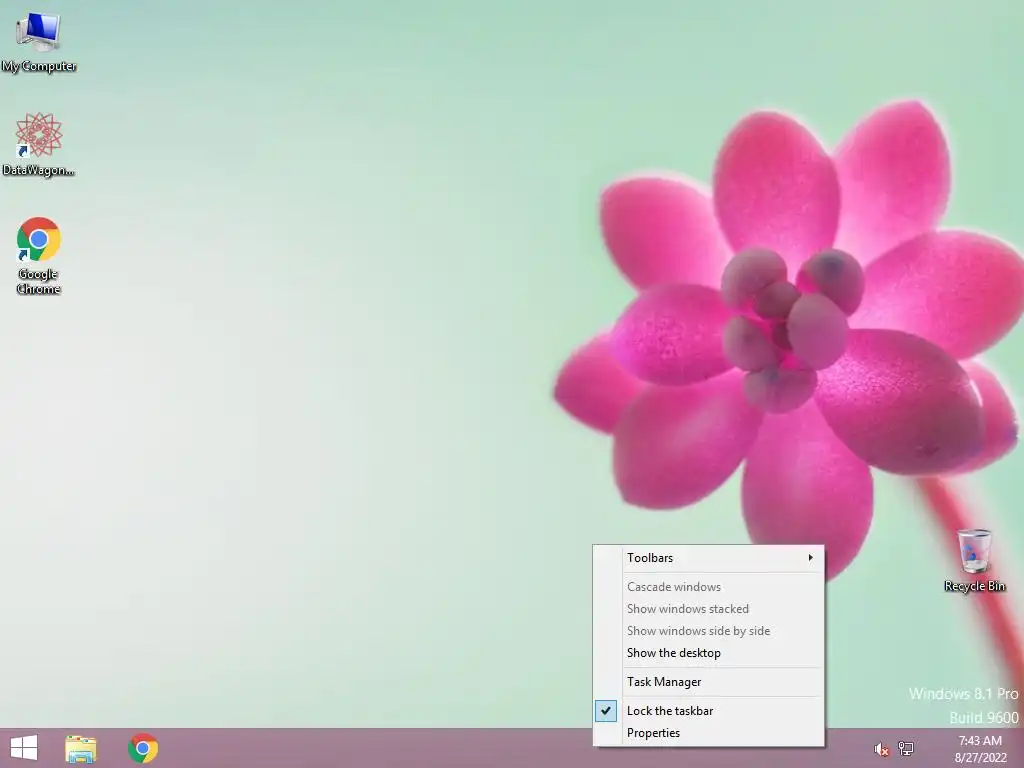Select the Recycle Bin icon

(974, 560)
